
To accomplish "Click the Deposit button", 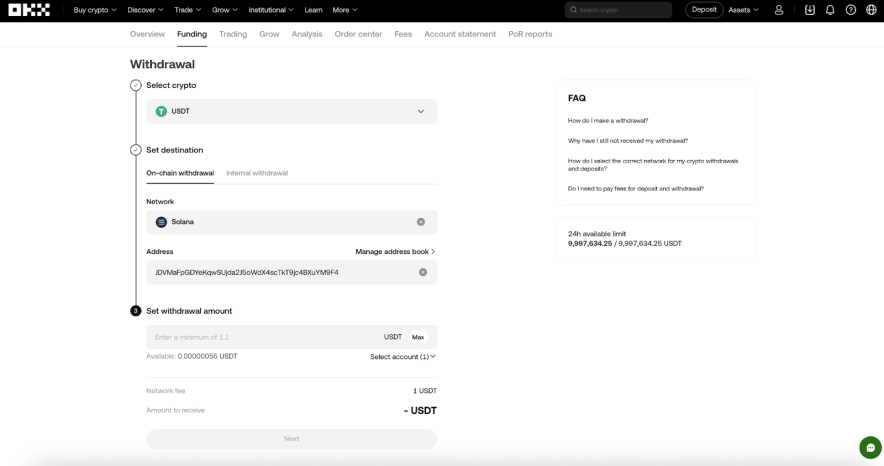I will tap(704, 10).
